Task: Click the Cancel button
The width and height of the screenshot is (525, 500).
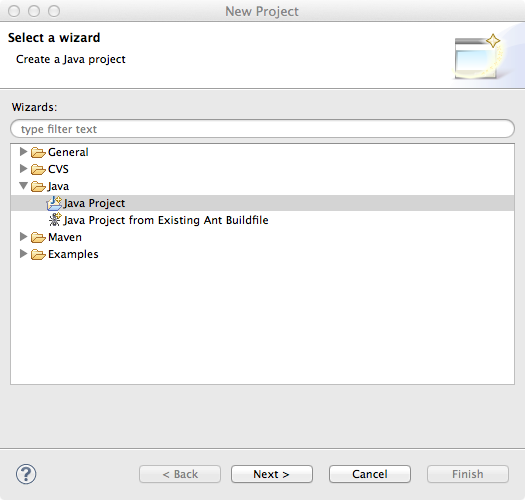Action: (x=370, y=474)
